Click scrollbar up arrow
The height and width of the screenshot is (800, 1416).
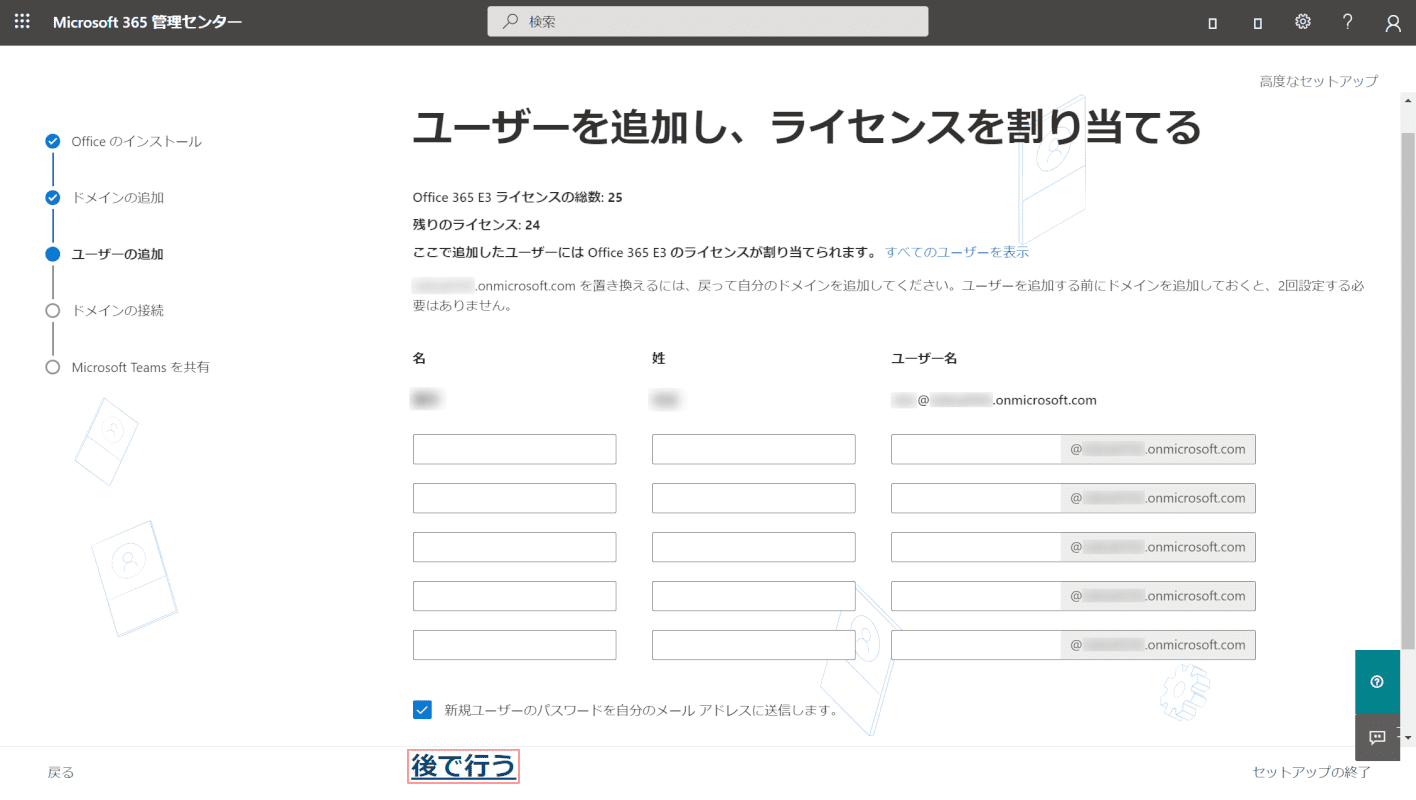point(1408,100)
